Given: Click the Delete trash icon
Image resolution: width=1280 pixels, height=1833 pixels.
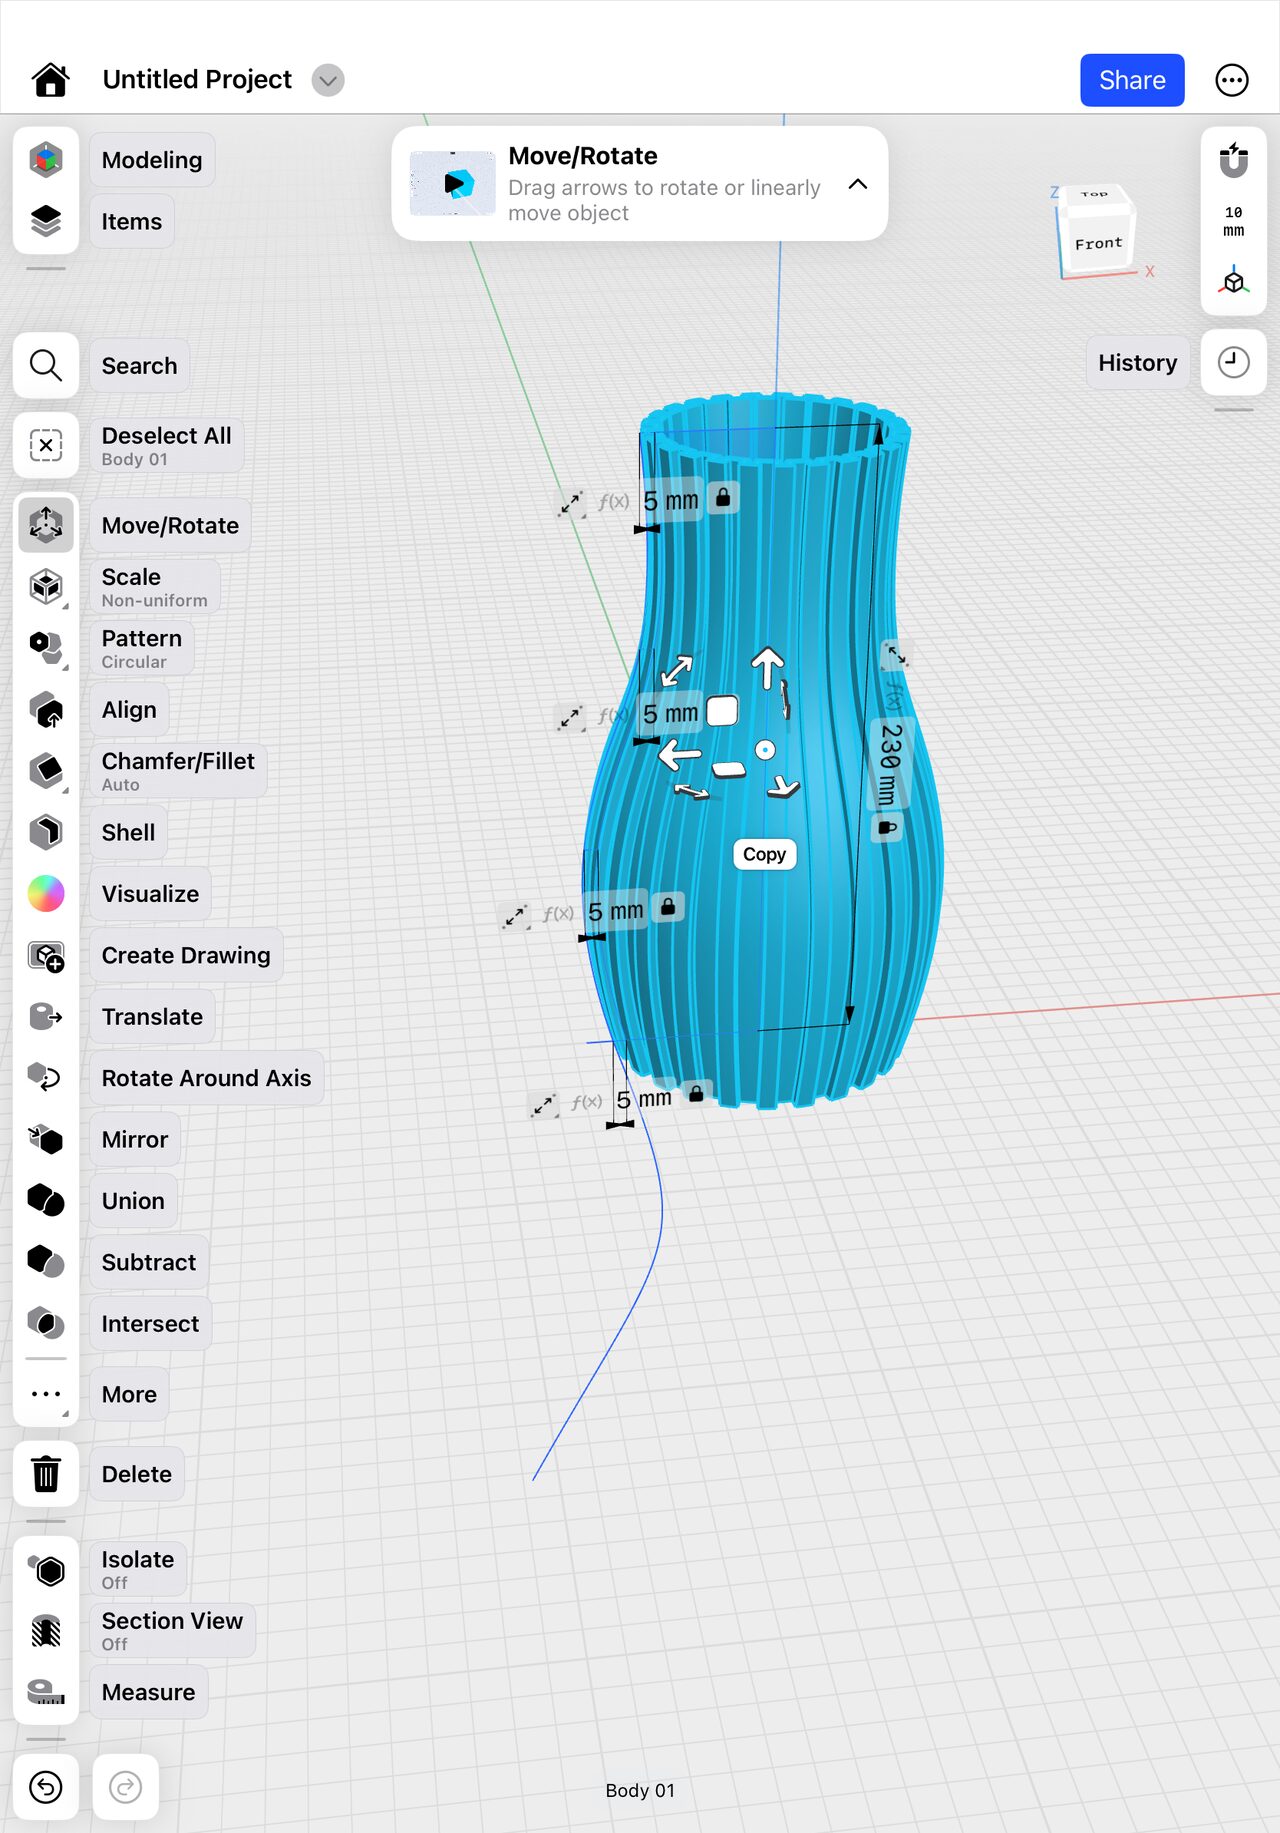Looking at the screenshot, I should click(46, 1474).
